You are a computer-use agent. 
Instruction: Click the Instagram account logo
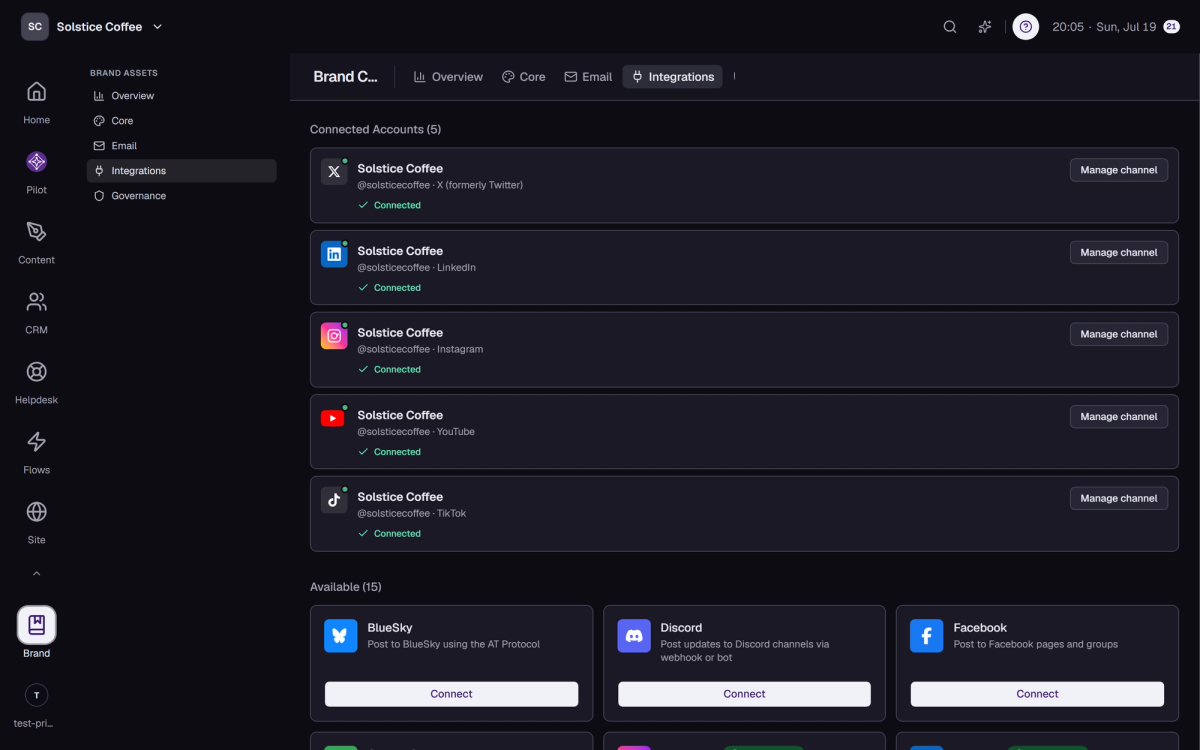334,336
